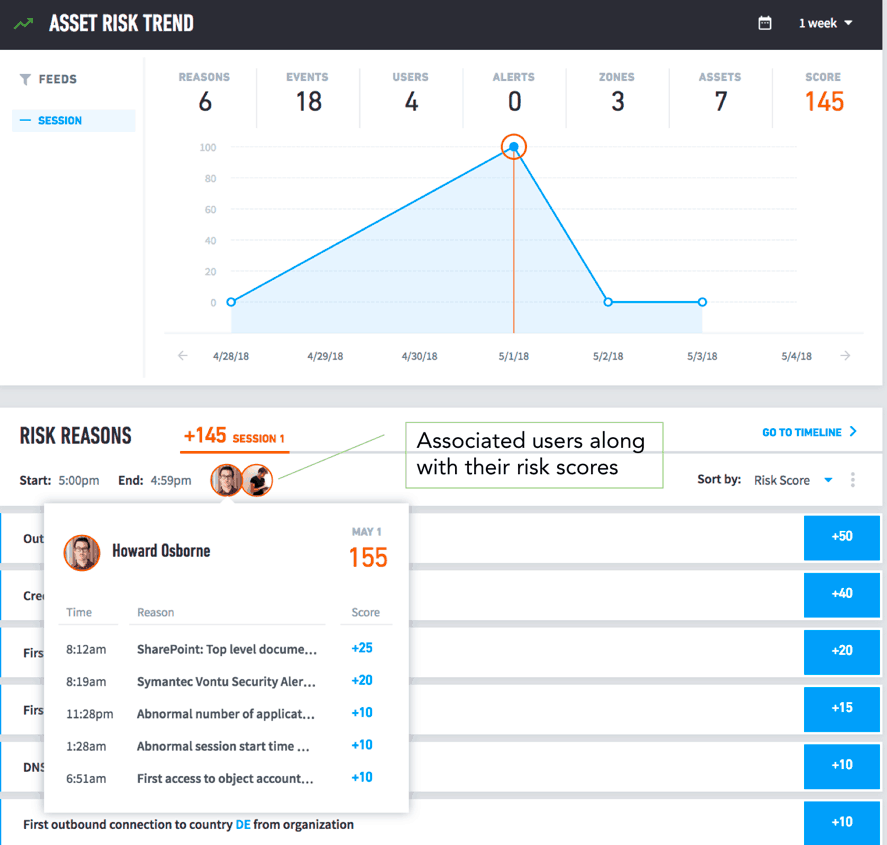This screenshot has height=845, width=887.
Task: Click the green trend arrow icon
Action: 24,23
